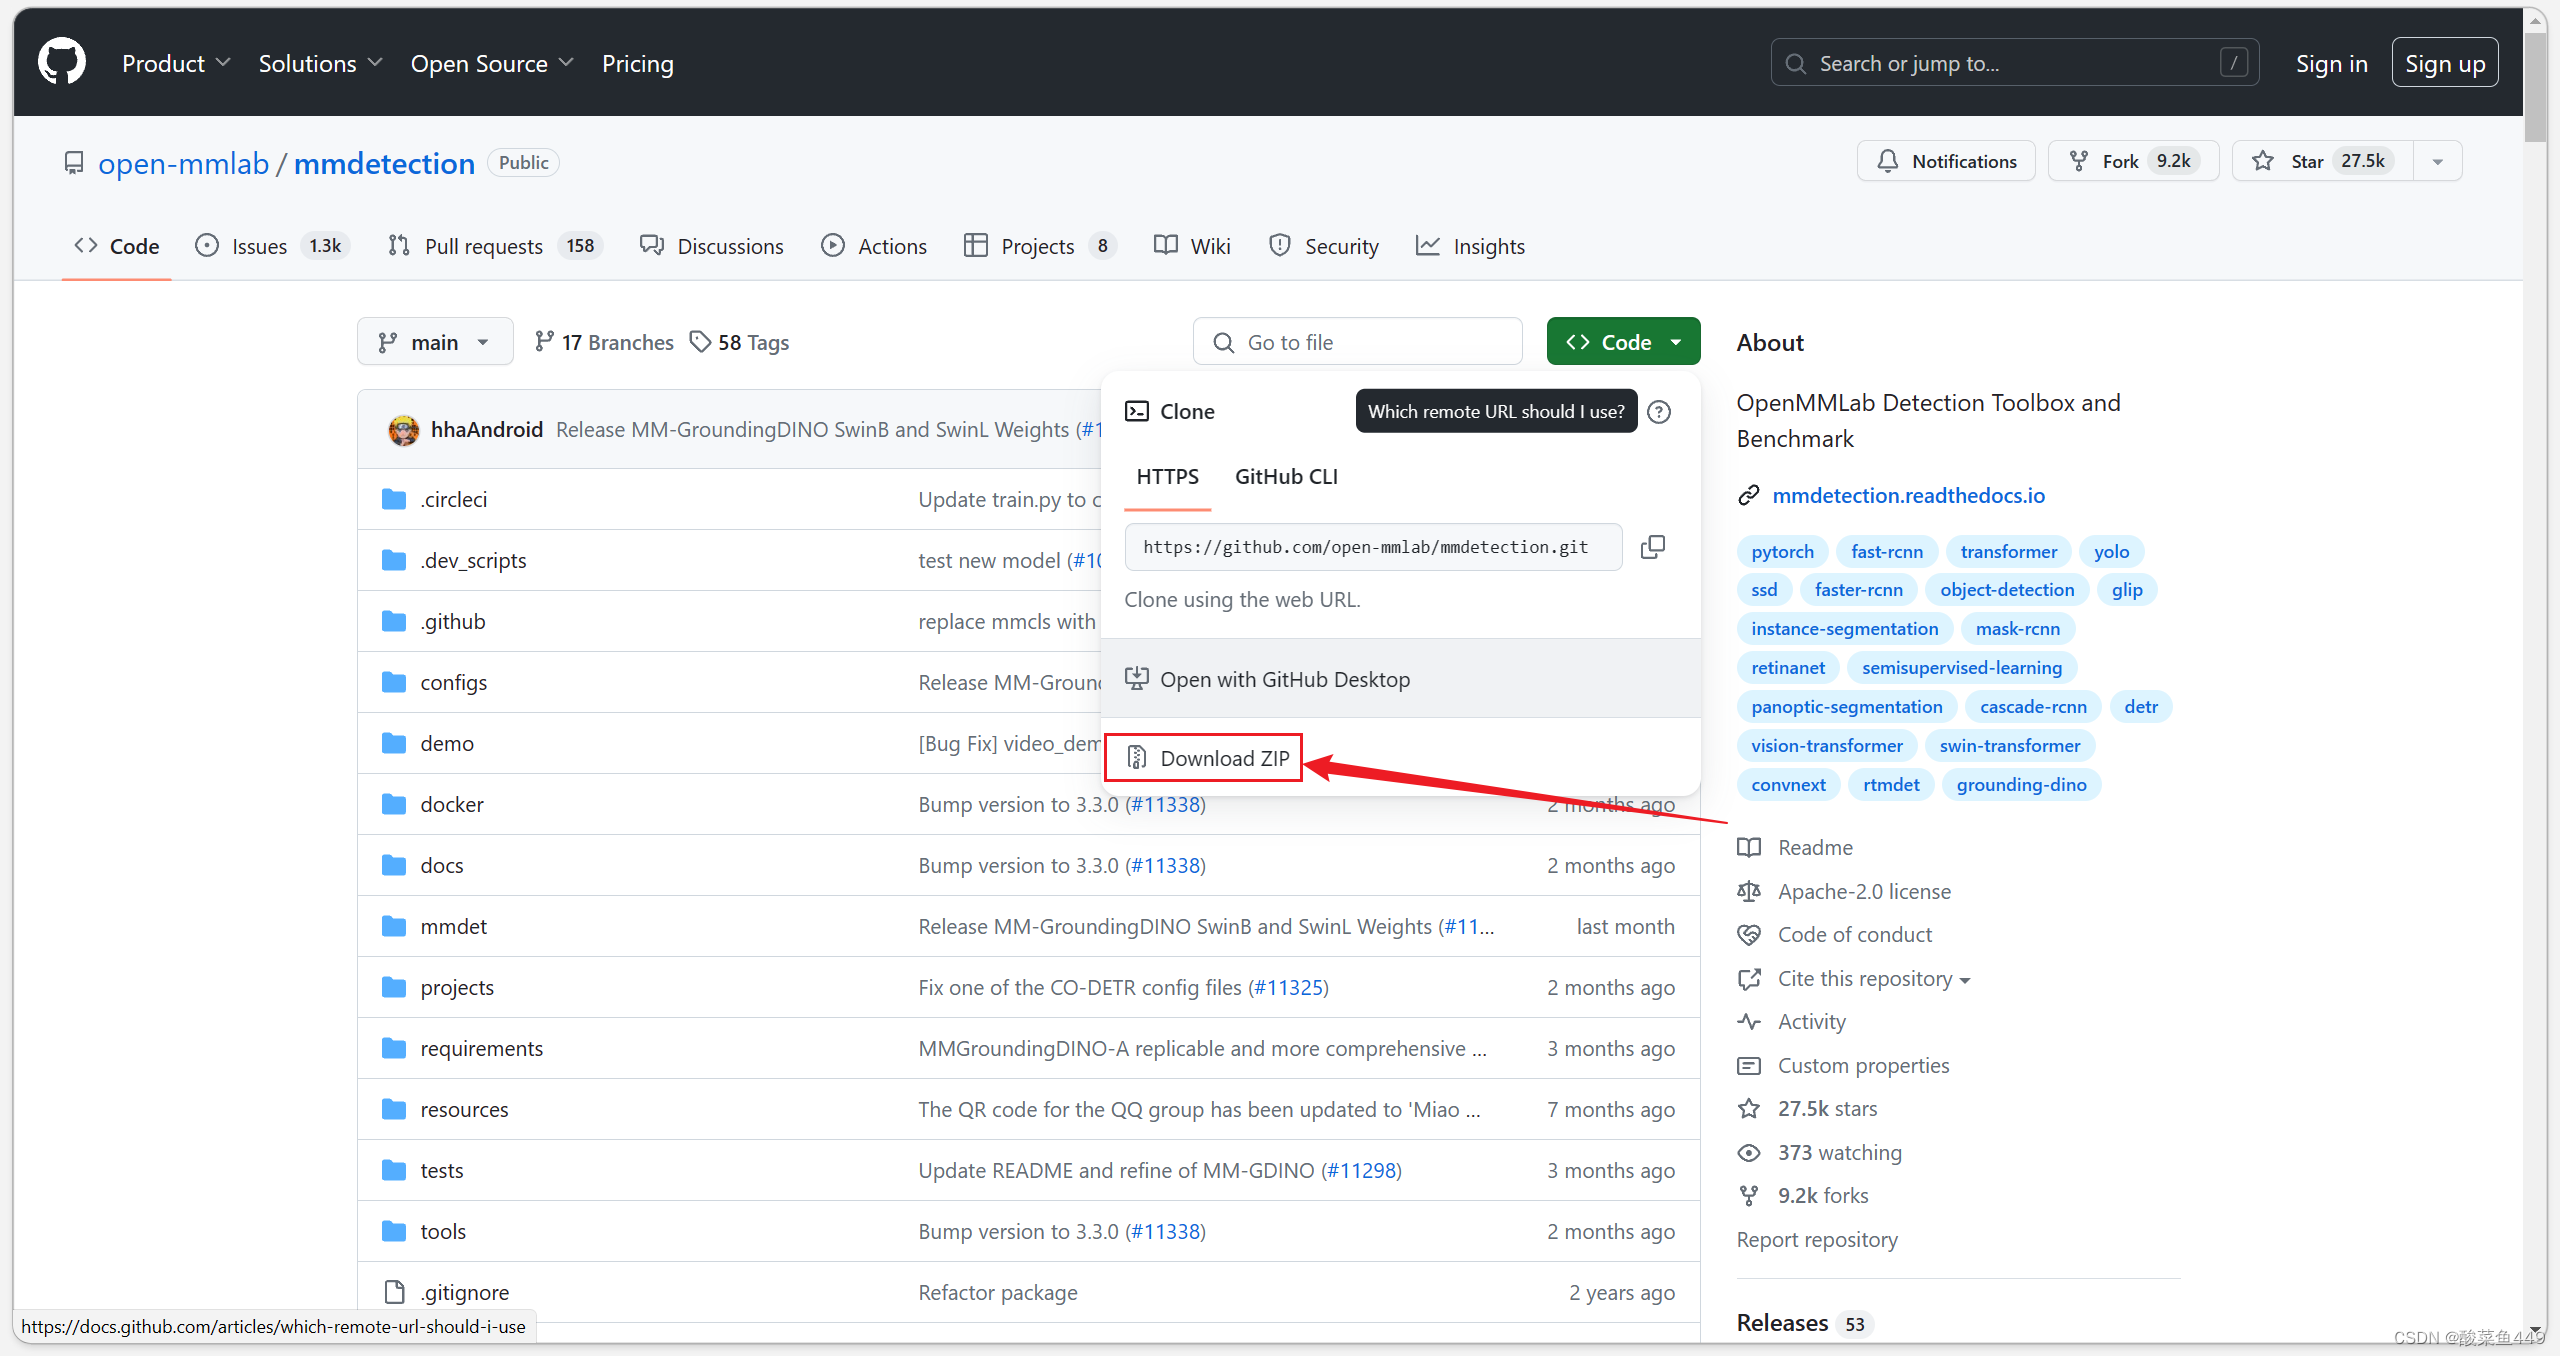This screenshot has width=2560, height=1356.
Task: Click Open with GitHub Desktop
Action: 1284,679
